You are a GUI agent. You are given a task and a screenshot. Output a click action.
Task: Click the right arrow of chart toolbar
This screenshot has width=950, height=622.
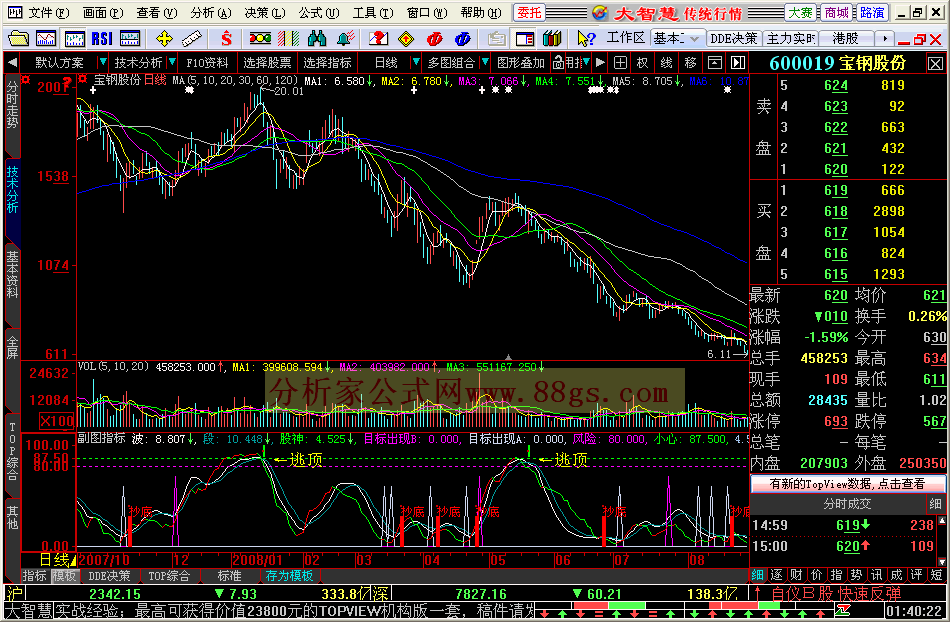point(600,62)
